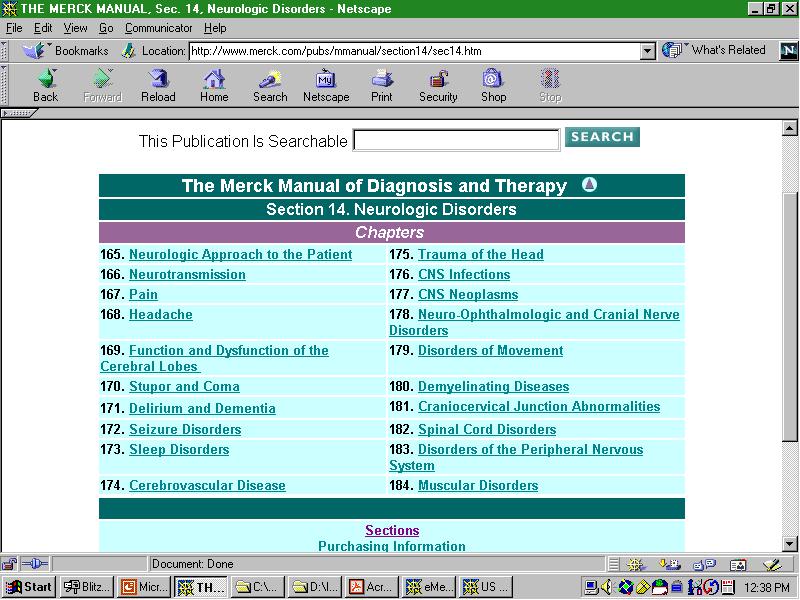Open the Edit menu
The height and width of the screenshot is (600, 800).
(43, 28)
